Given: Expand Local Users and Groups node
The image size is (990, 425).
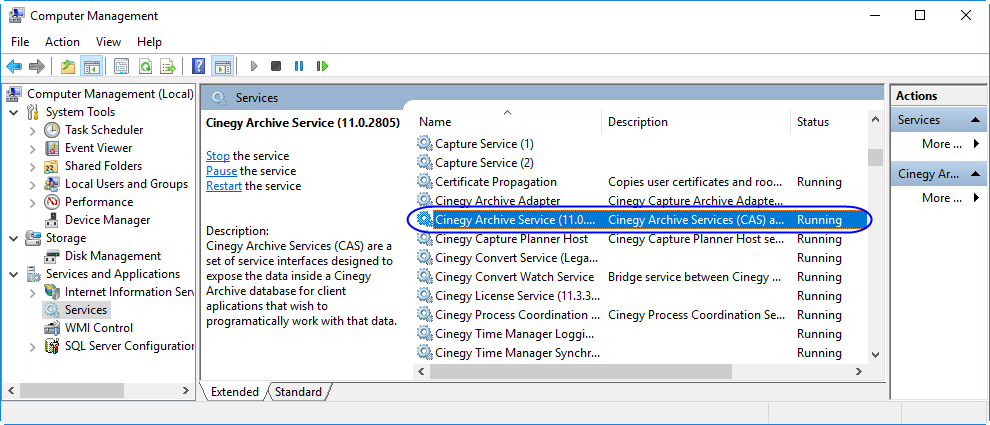Looking at the screenshot, I should coord(32,184).
